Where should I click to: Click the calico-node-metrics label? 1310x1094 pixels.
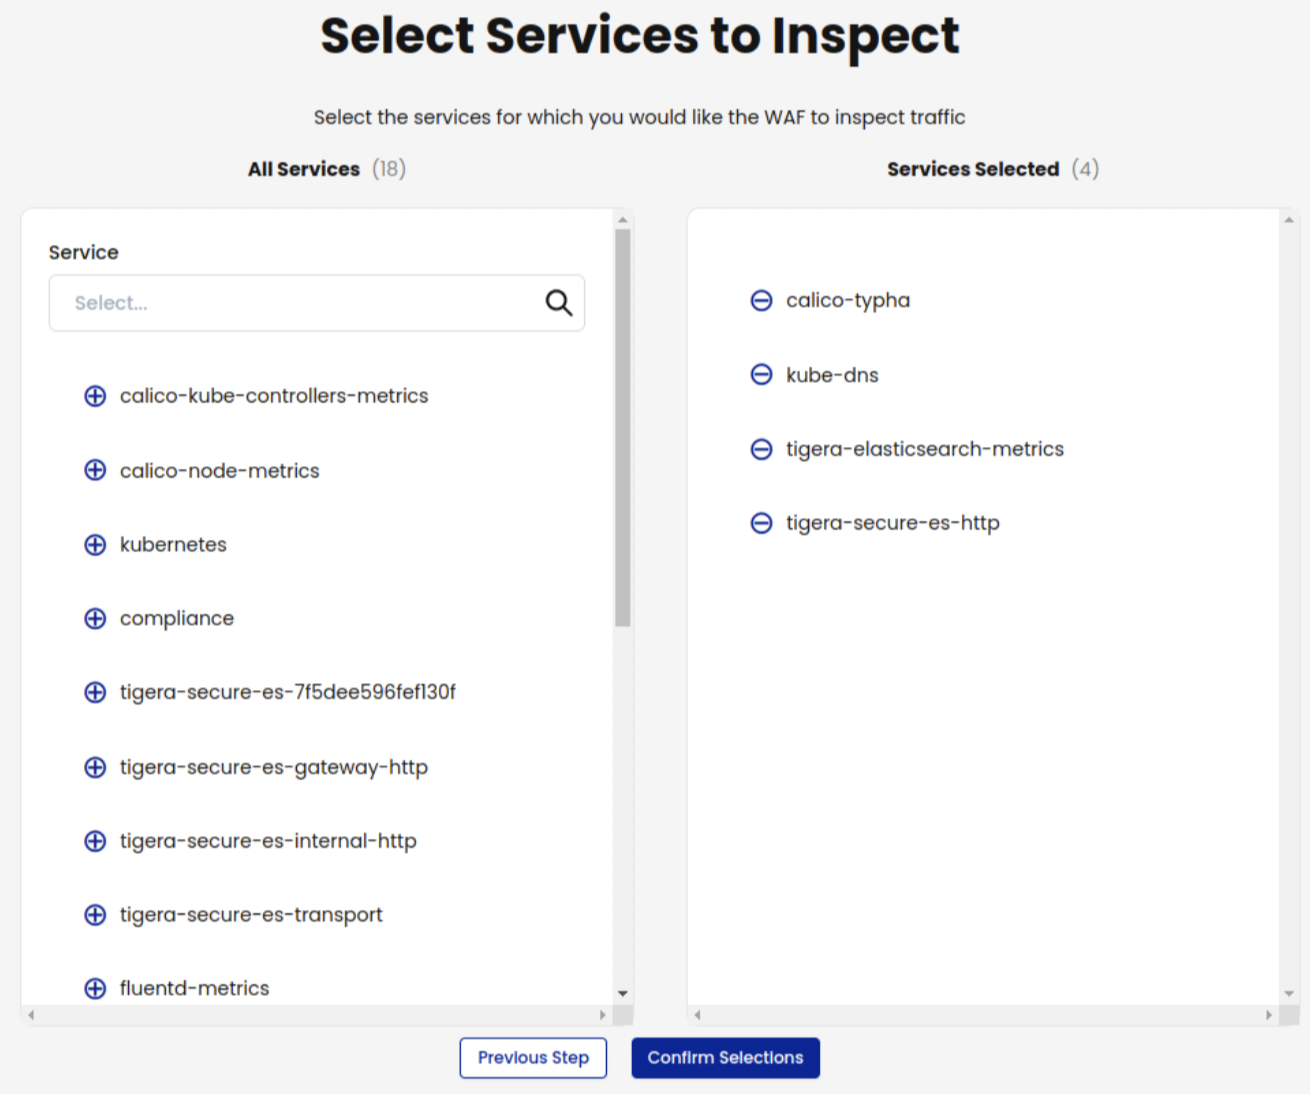pos(220,470)
